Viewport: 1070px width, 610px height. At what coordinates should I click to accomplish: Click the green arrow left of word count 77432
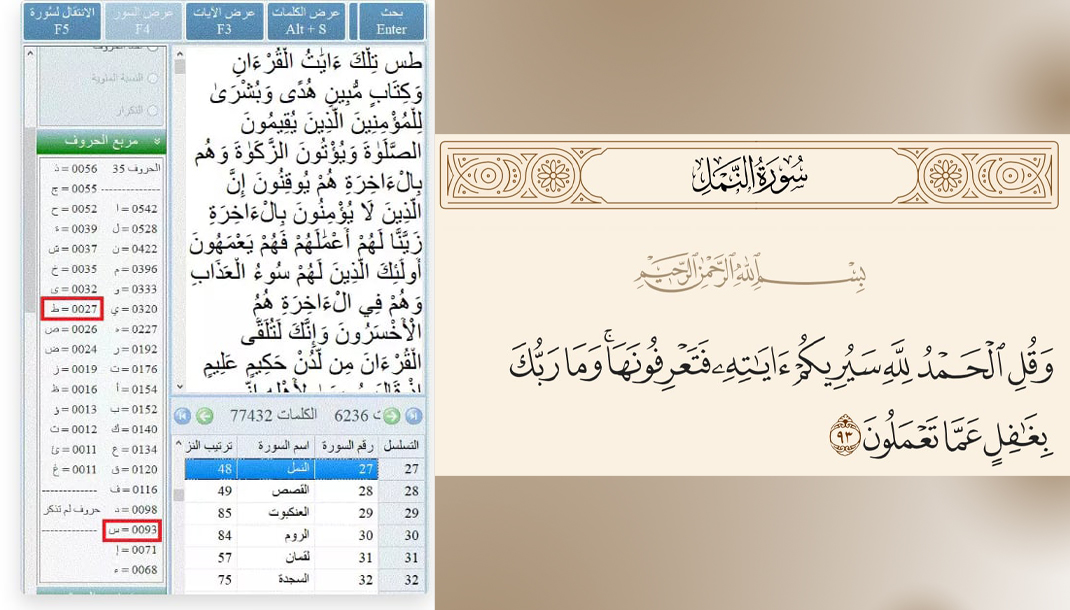(x=204, y=416)
